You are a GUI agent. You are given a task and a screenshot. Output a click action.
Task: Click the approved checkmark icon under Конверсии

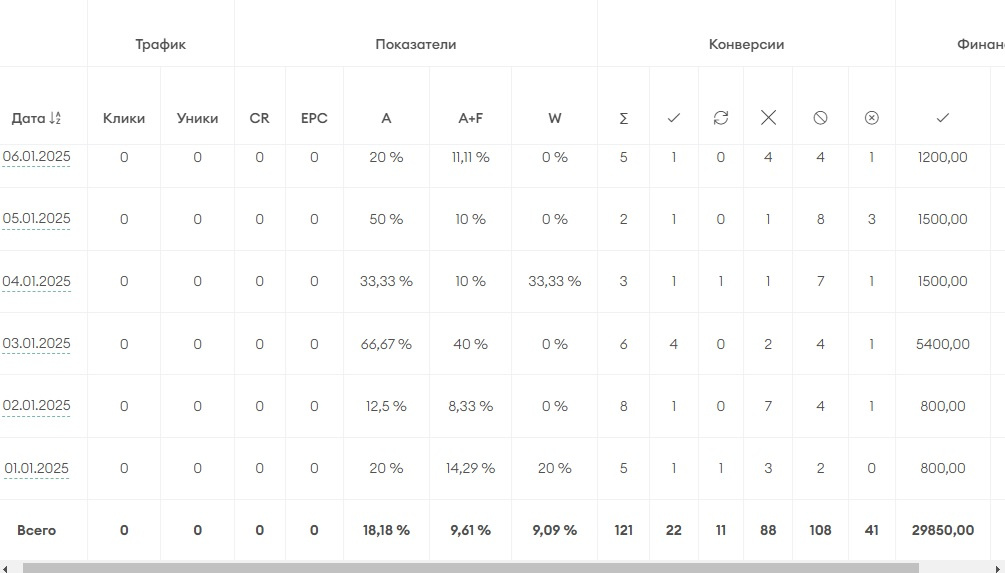click(673, 118)
